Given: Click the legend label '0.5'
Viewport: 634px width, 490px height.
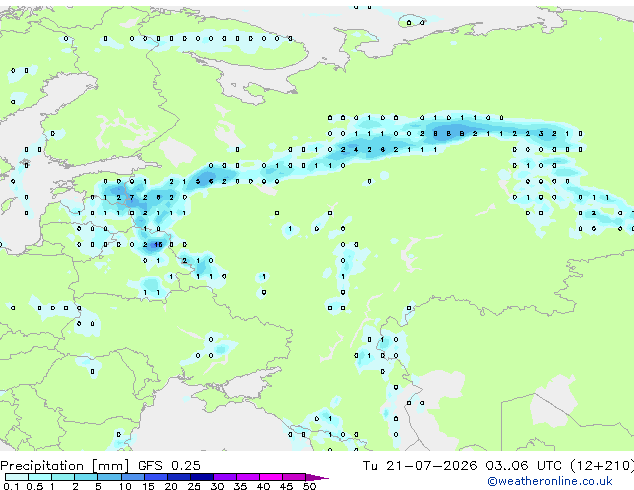Looking at the screenshot, I should pyautogui.click(x=34, y=486).
